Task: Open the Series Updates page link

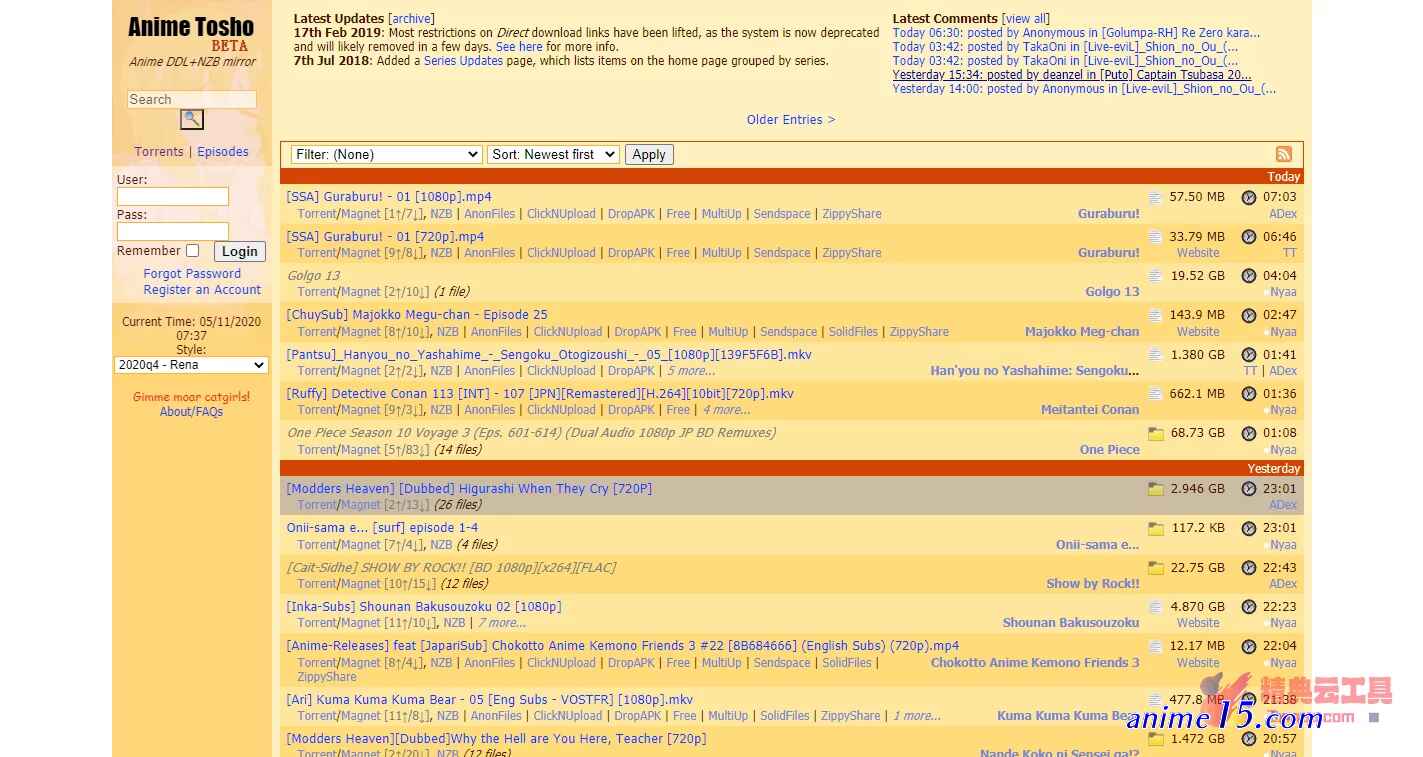Action: [463, 61]
